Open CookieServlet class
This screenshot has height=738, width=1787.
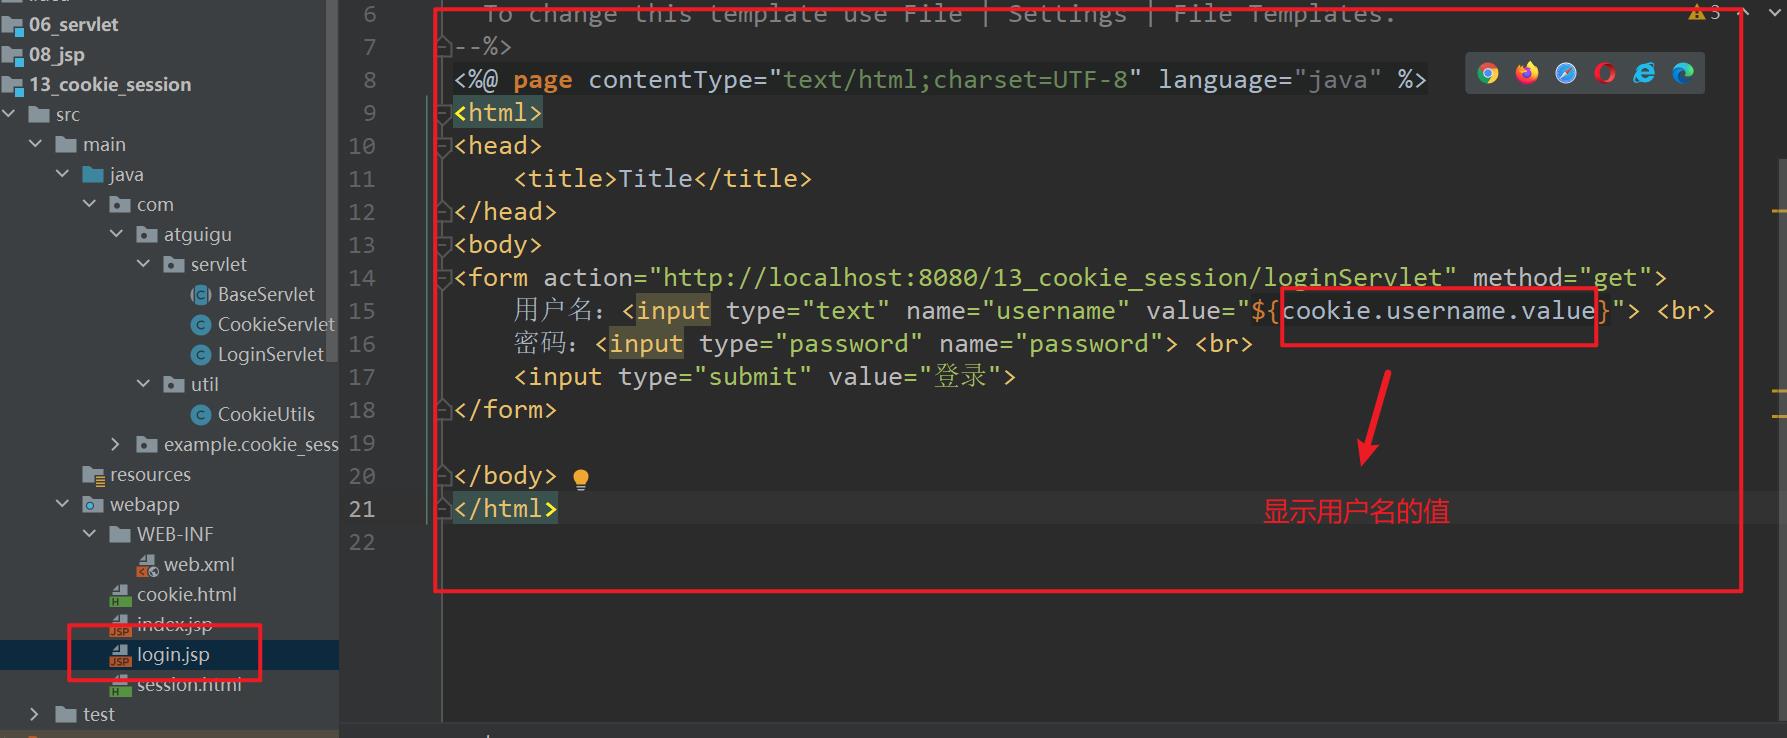pos(277,325)
